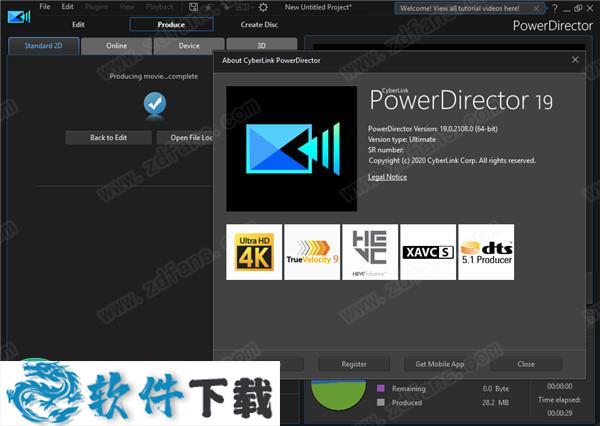The image size is (600, 426).
Task: Switch to the Edit module
Action: (78, 24)
